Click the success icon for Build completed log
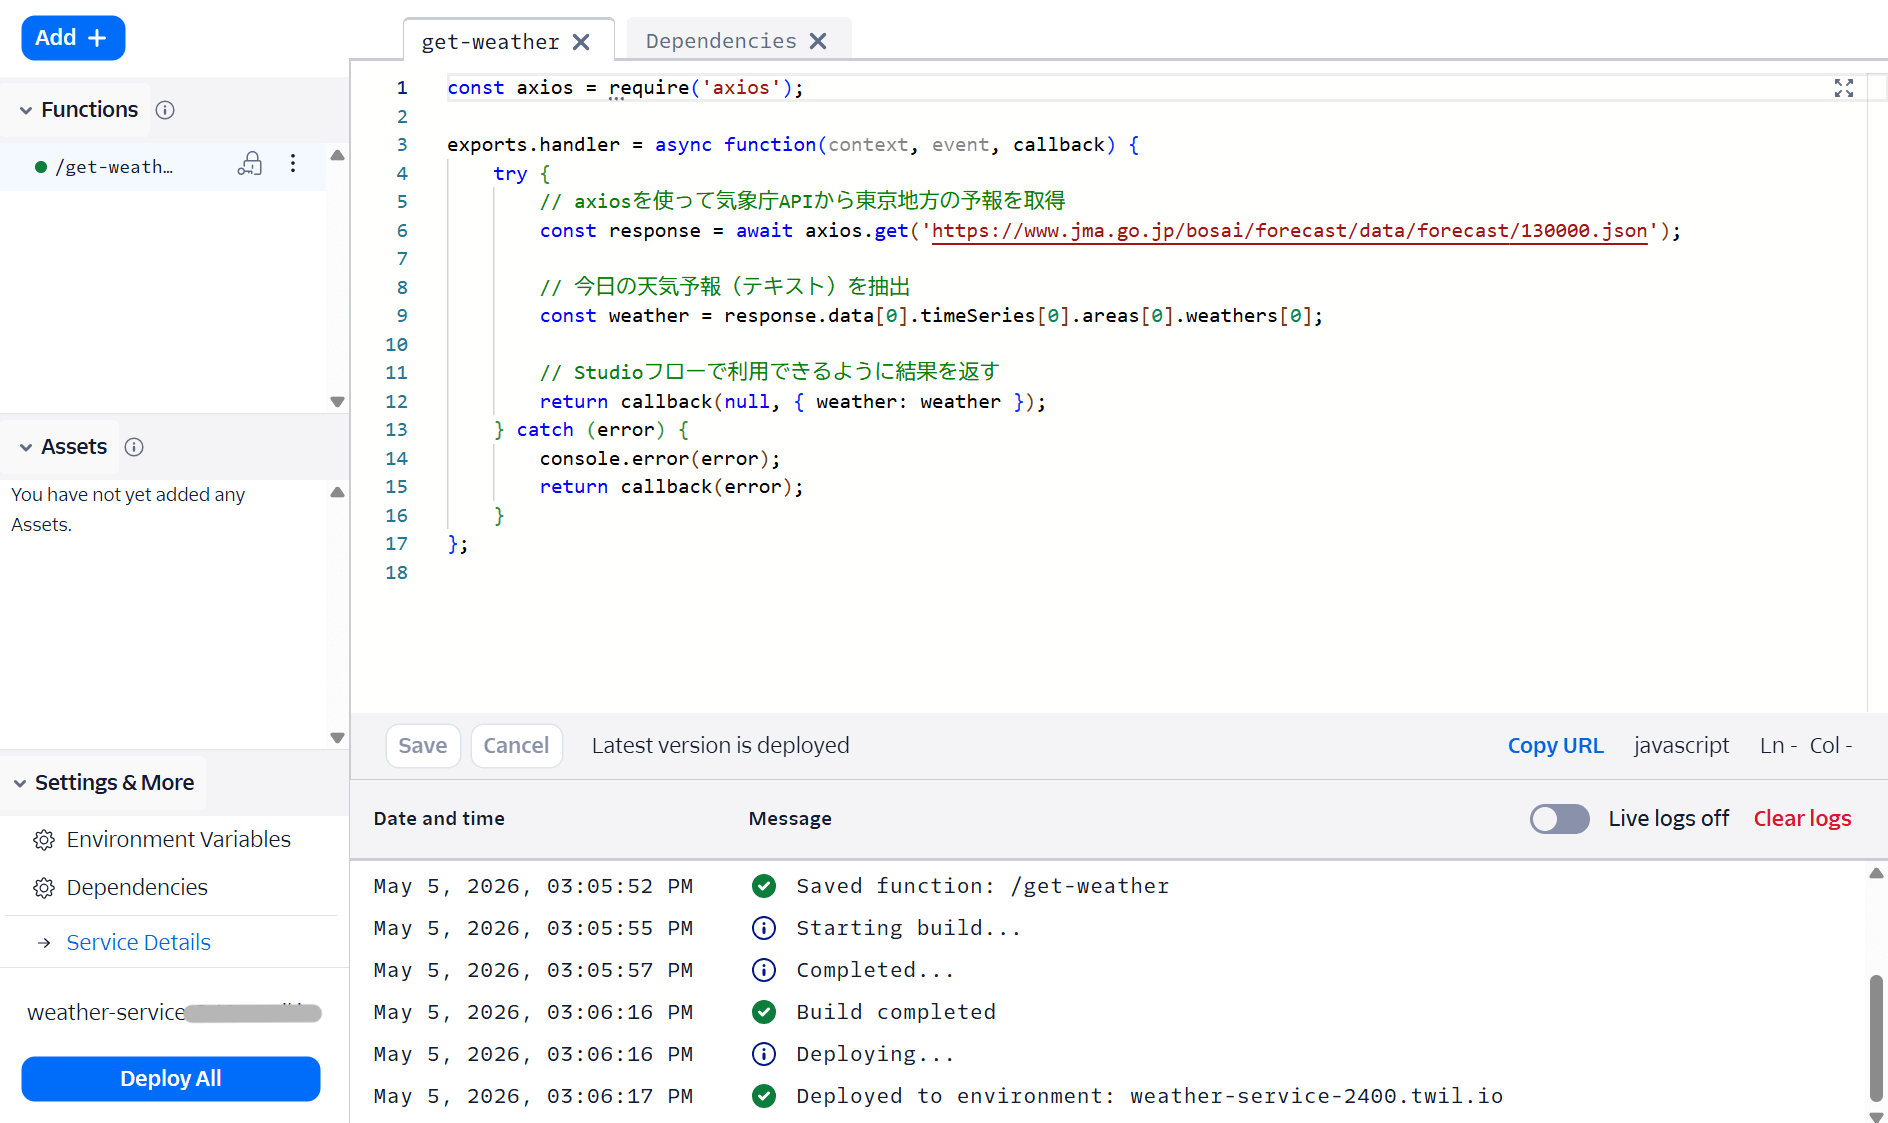The image size is (1888, 1123). click(764, 1012)
